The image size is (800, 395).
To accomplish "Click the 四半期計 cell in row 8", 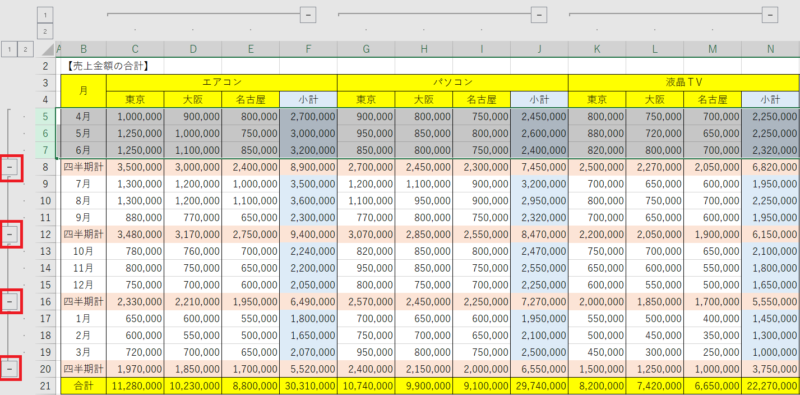I will click(83, 167).
